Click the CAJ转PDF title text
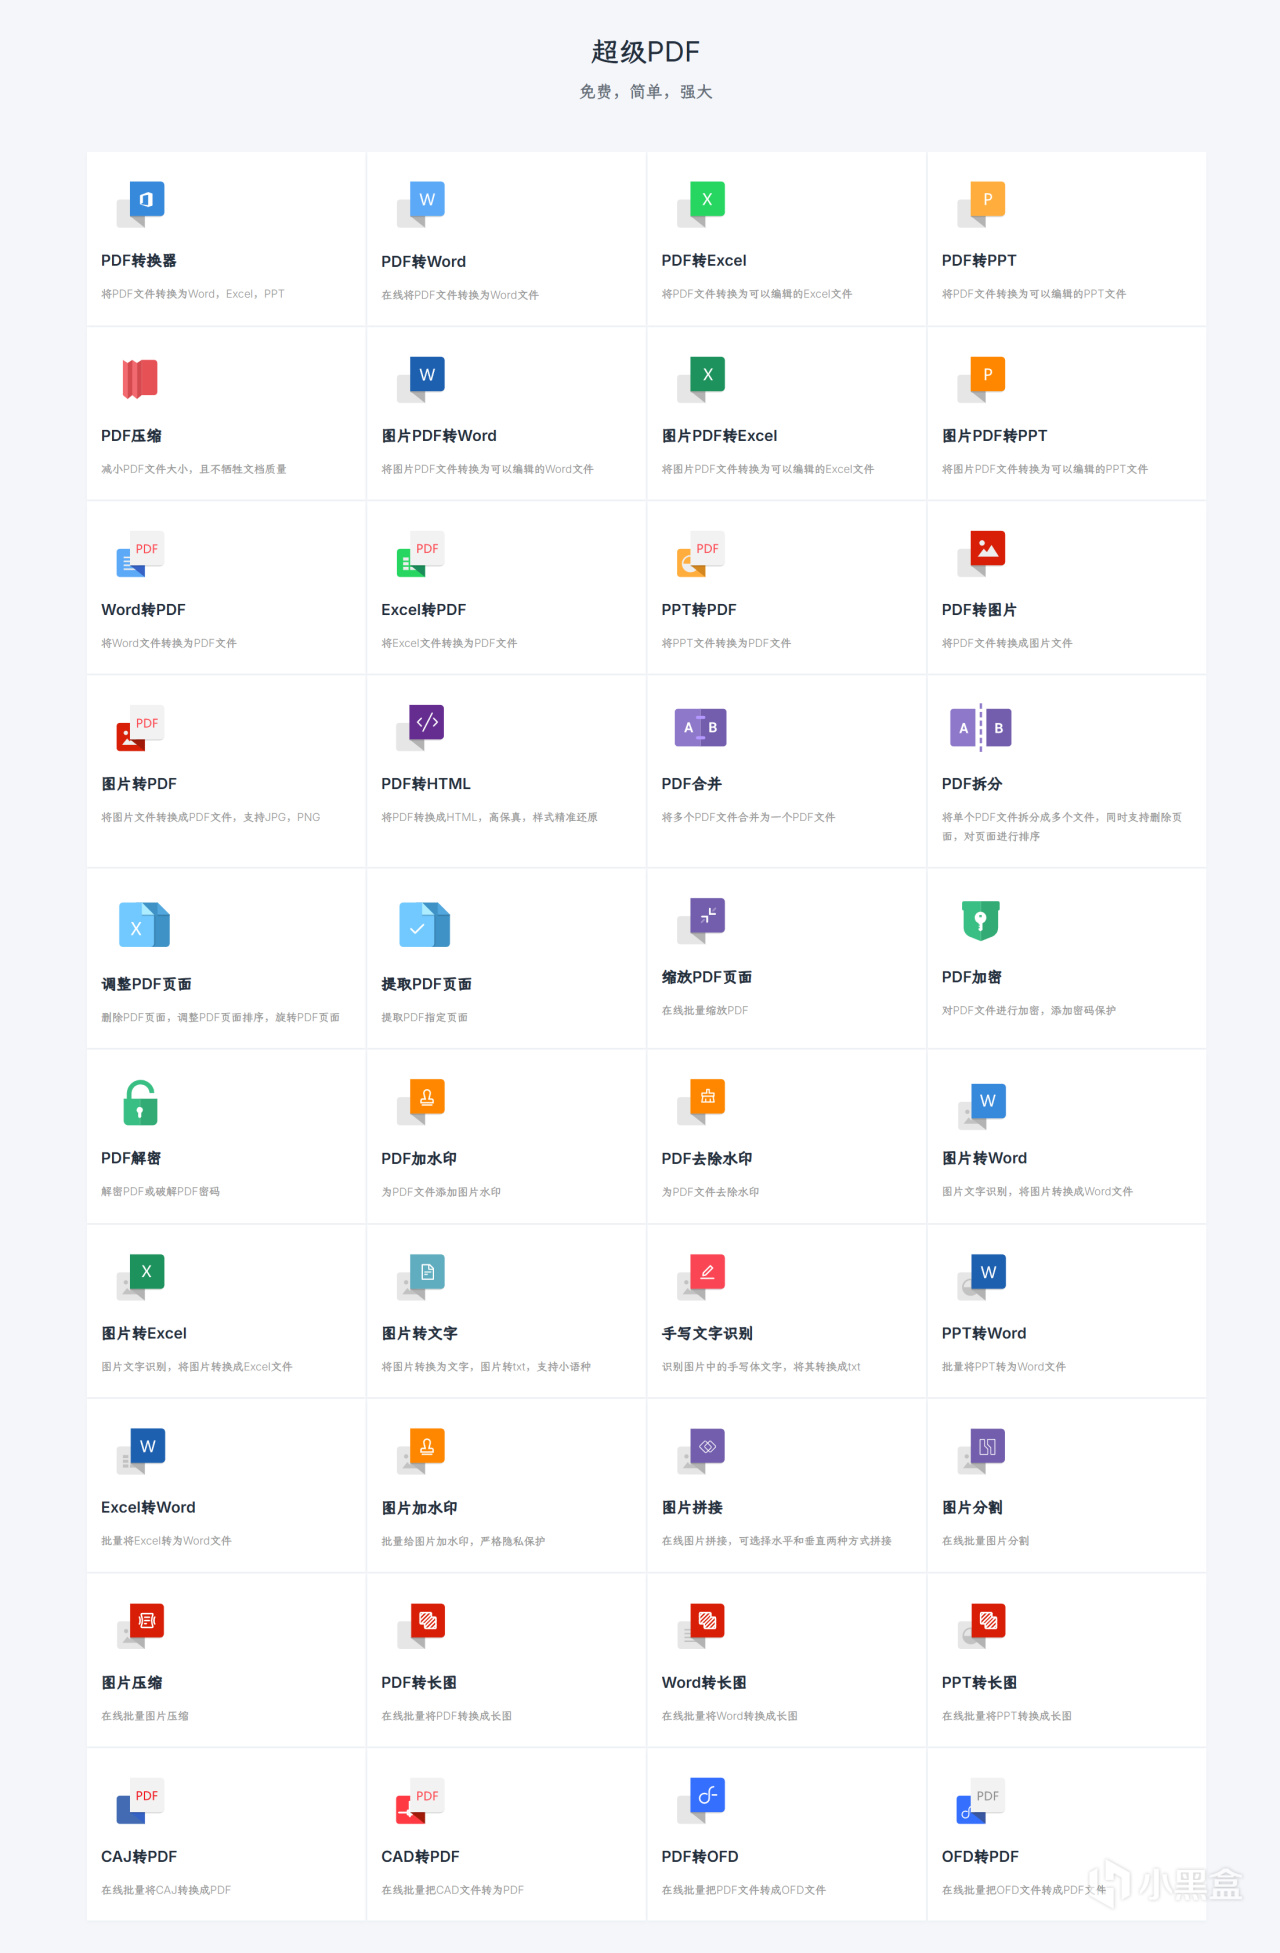The width and height of the screenshot is (1280, 1953). pyautogui.click(x=139, y=1856)
